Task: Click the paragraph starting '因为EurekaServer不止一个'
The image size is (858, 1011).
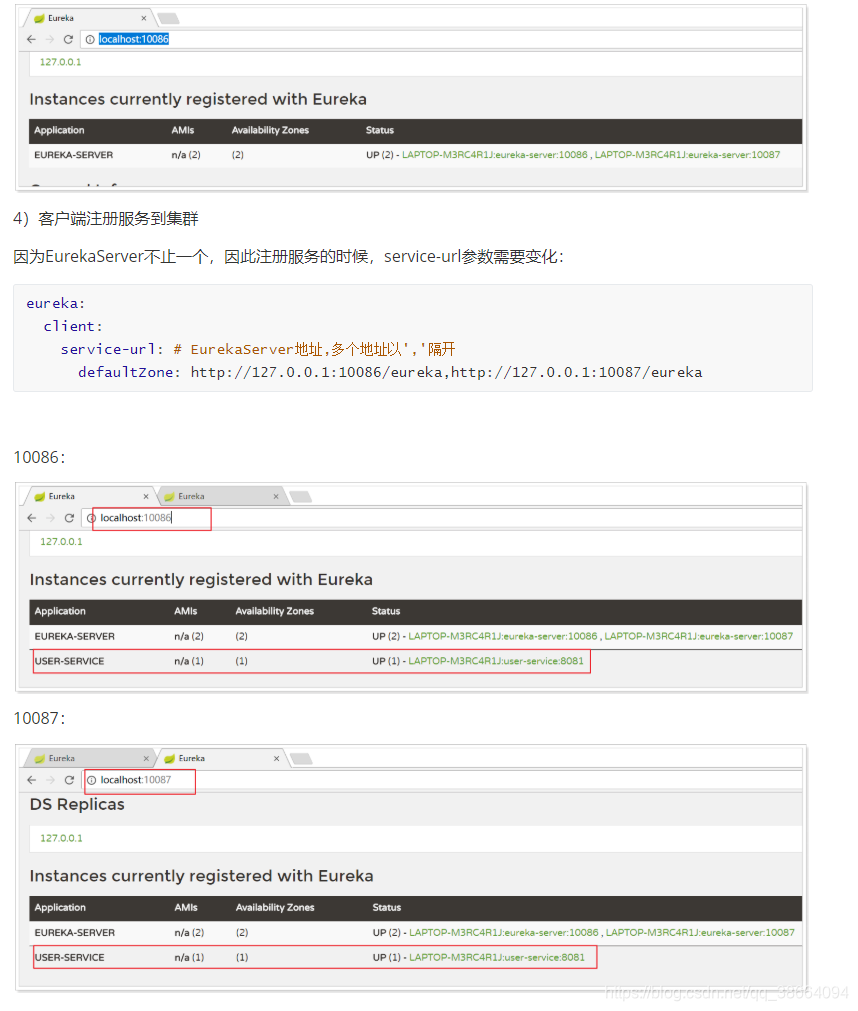Action: (289, 257)
